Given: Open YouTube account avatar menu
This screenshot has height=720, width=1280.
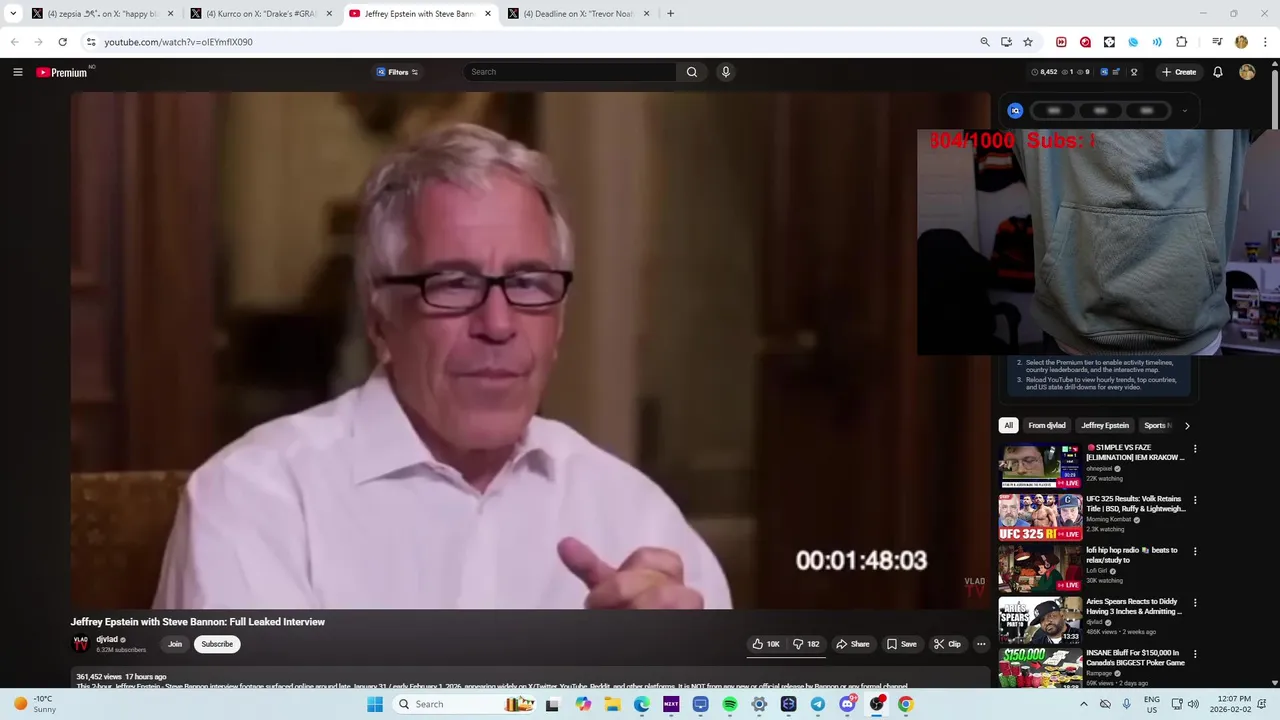Looking at the screenshot, I should pyautogui.click(x=1247, y=72).
